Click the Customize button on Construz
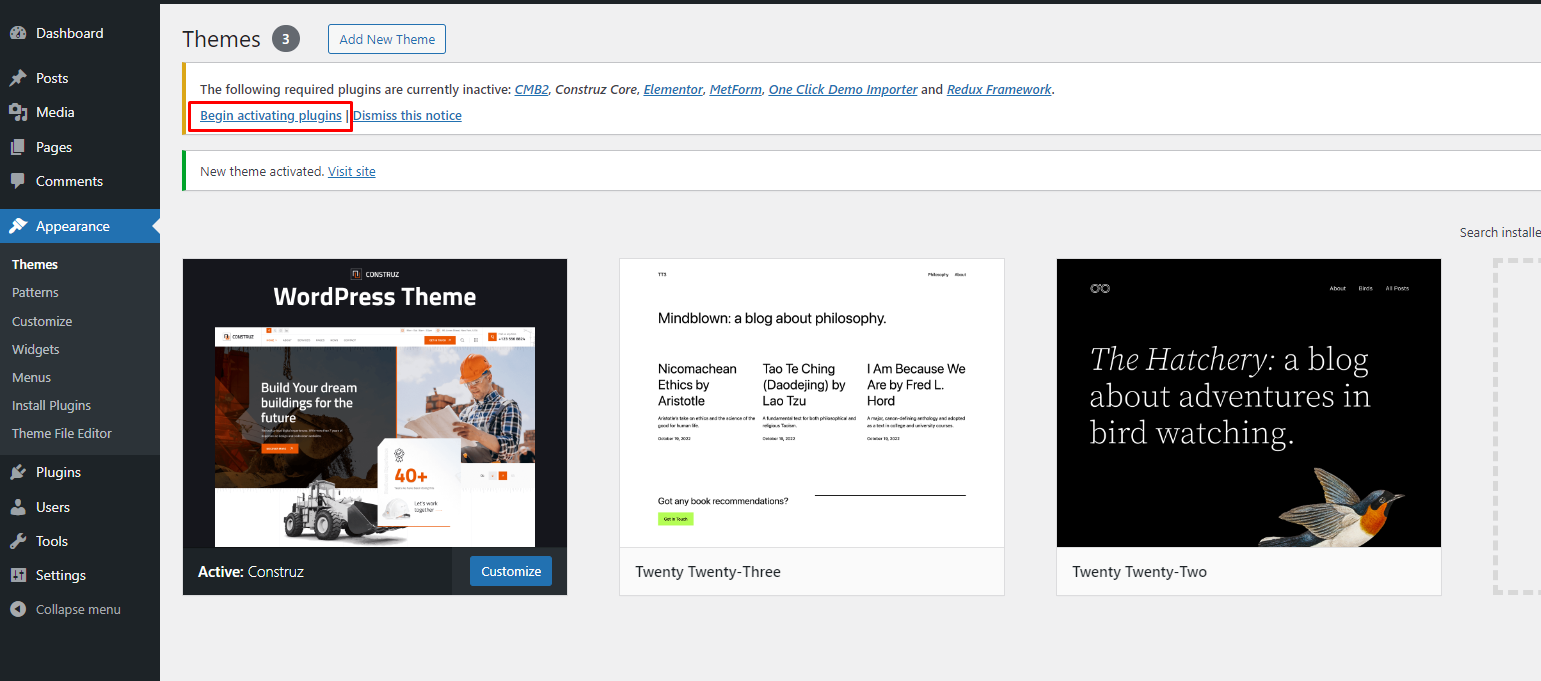This screenshot has height=681, width=1541. tap(511, 571)
